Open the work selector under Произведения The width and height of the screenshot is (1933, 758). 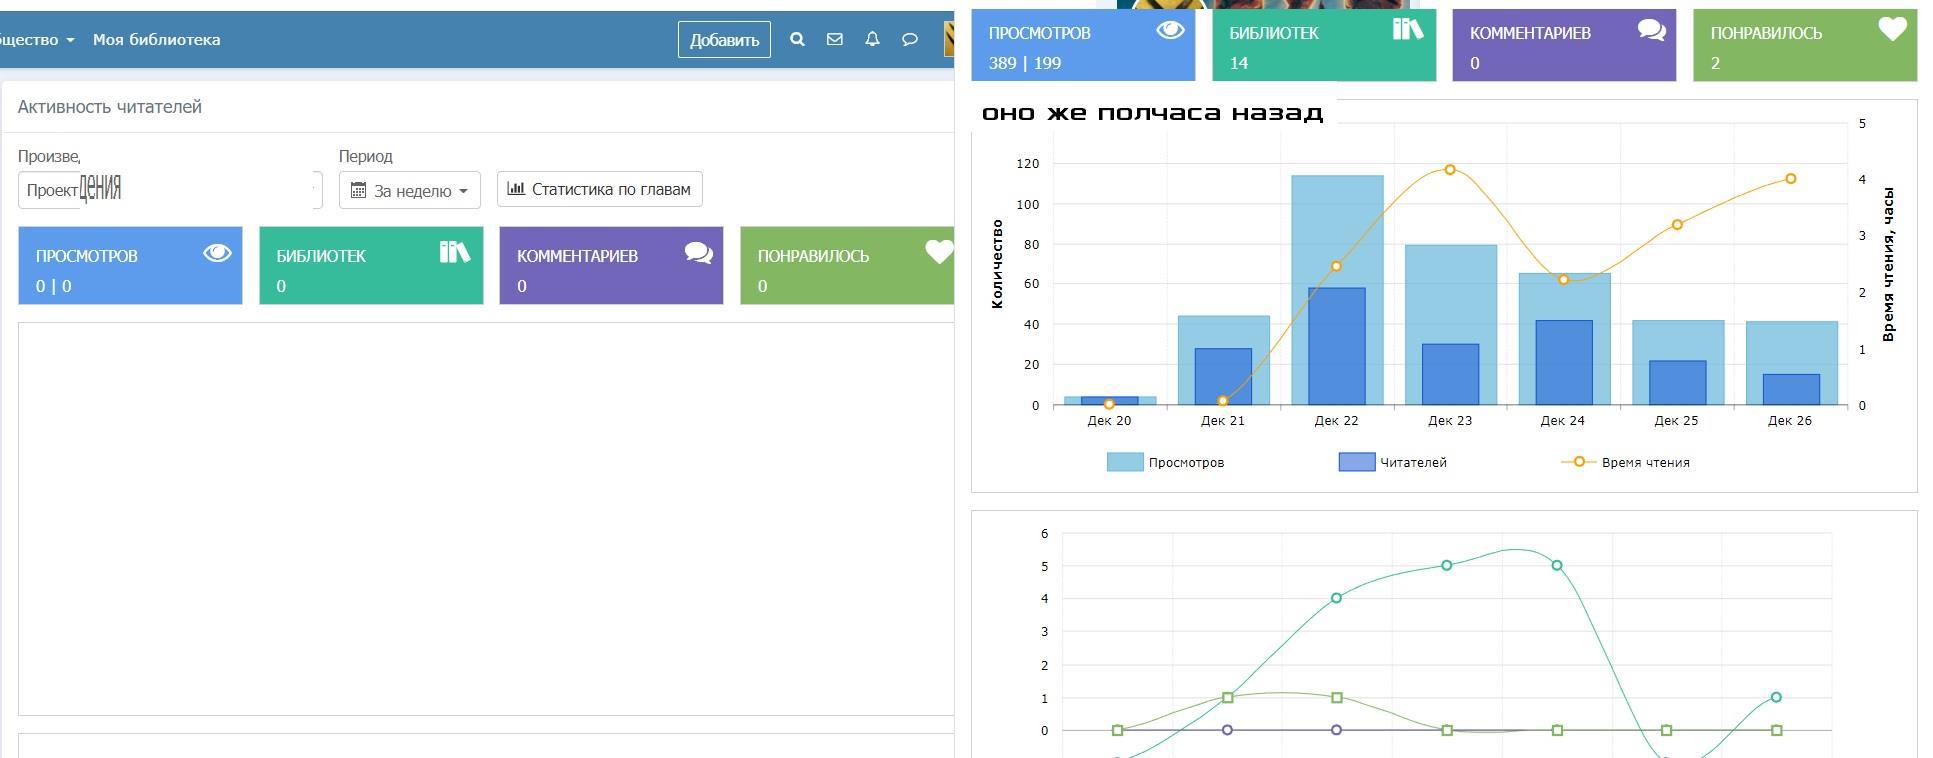click(170, 190)
